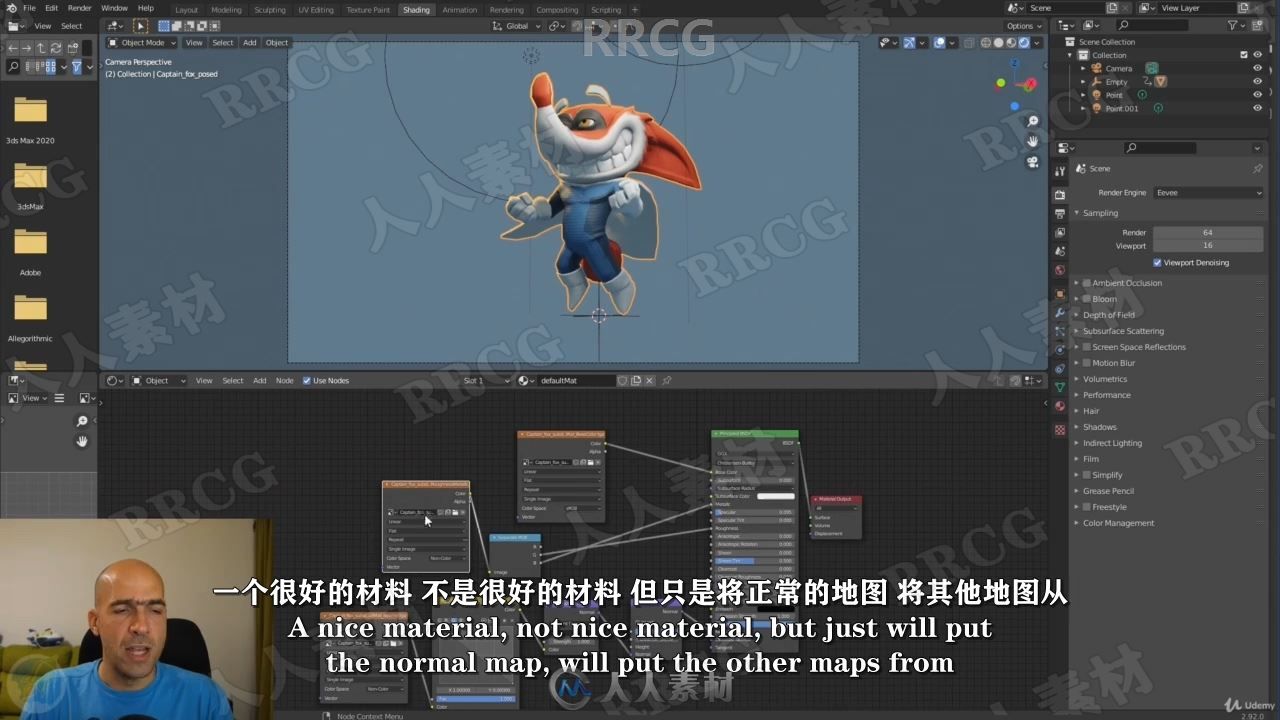The height and width of the screenshot is (720, 1280).
Task: Click the file browser parent directory arrow
Action: 41,47
